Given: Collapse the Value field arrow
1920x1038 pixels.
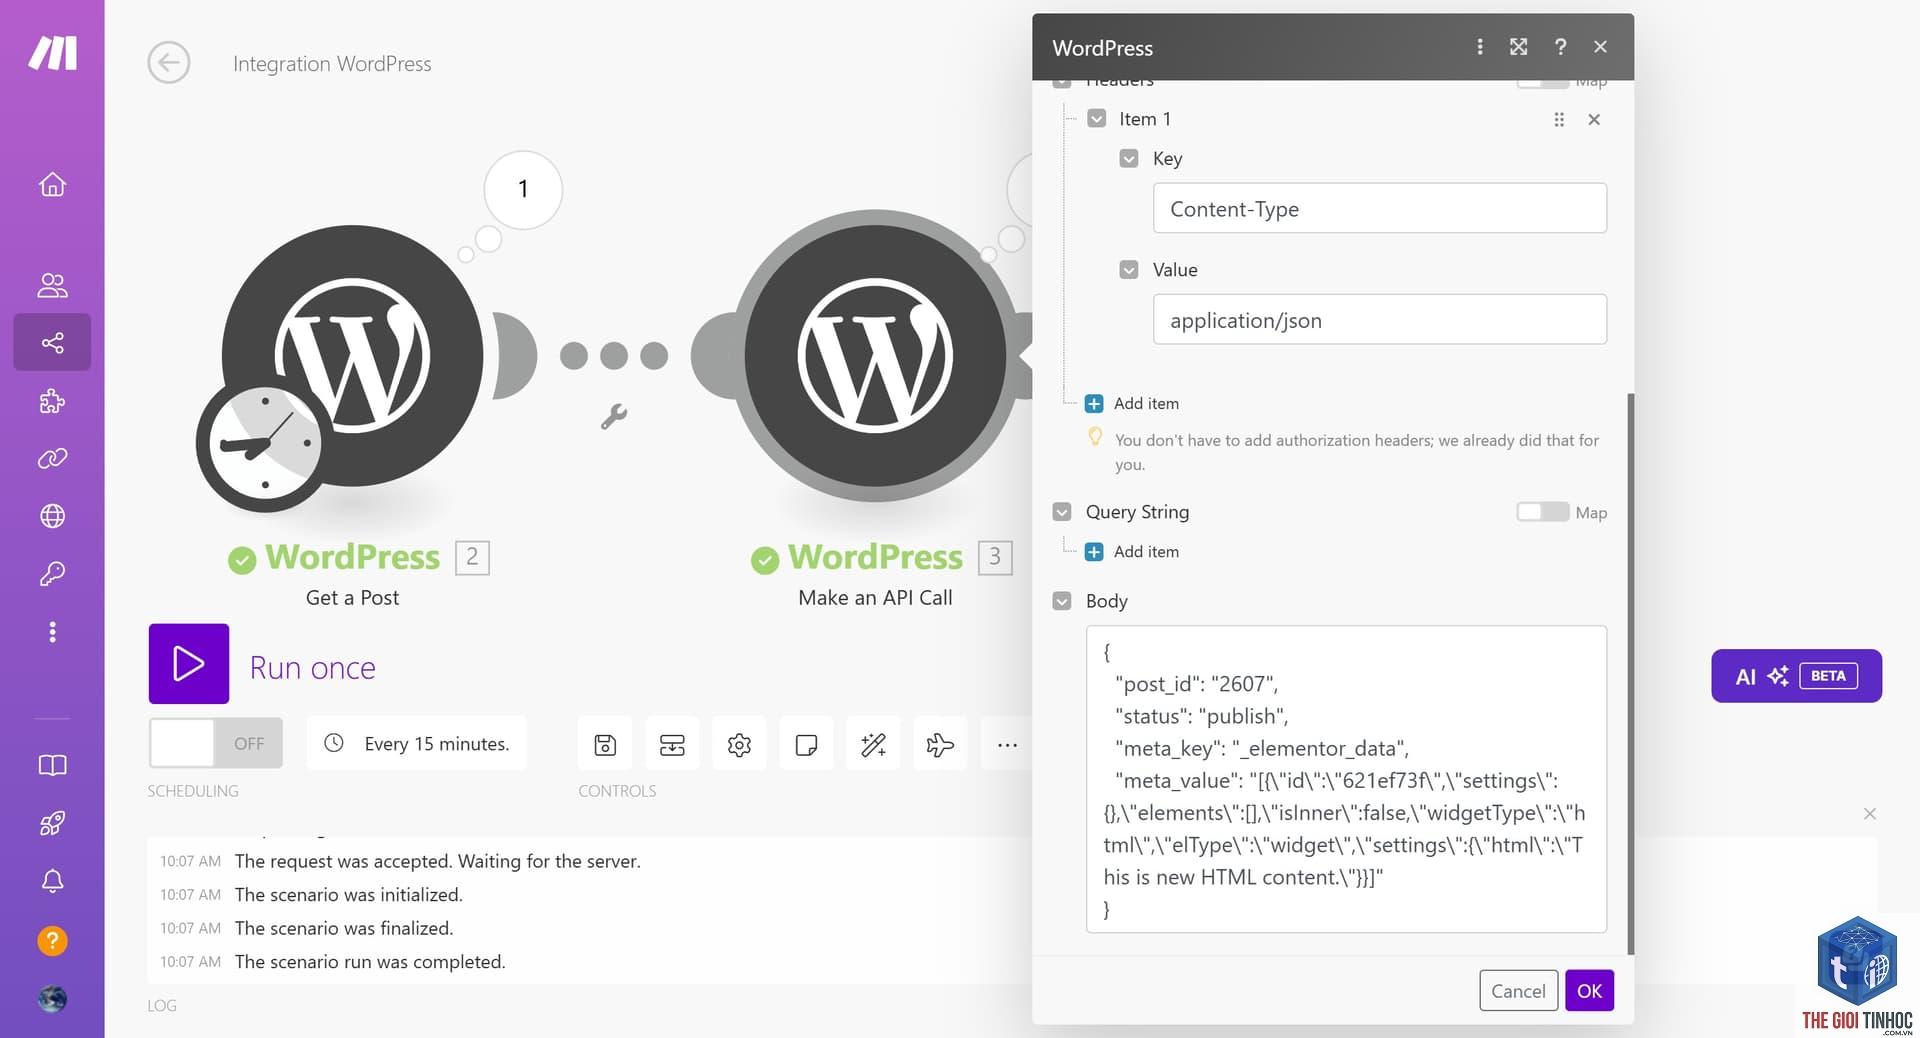Looking at the screenshot, I should coord(1129,269).
